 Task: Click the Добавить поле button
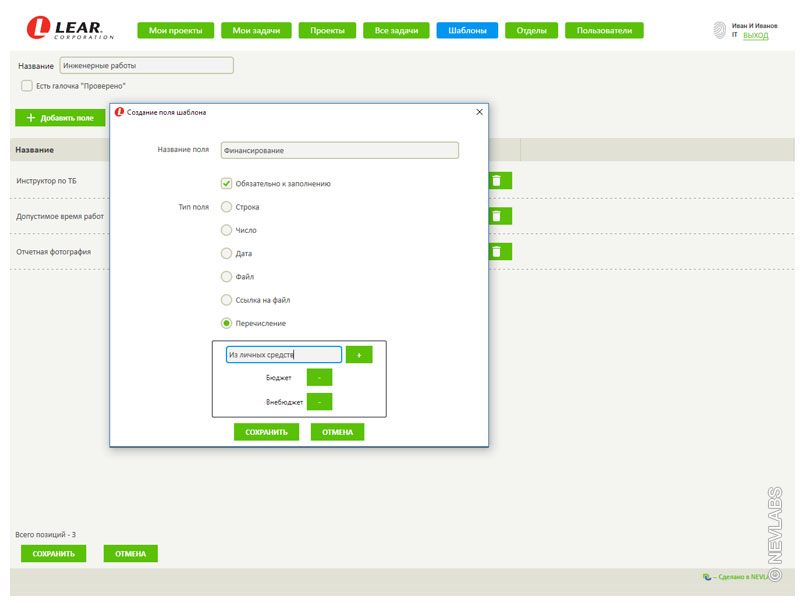[60, 118]
